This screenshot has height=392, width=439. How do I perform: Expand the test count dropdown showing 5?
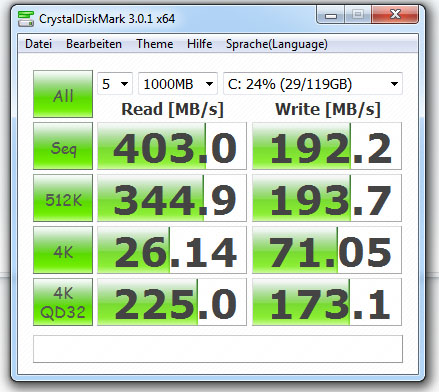click(115, 84)
